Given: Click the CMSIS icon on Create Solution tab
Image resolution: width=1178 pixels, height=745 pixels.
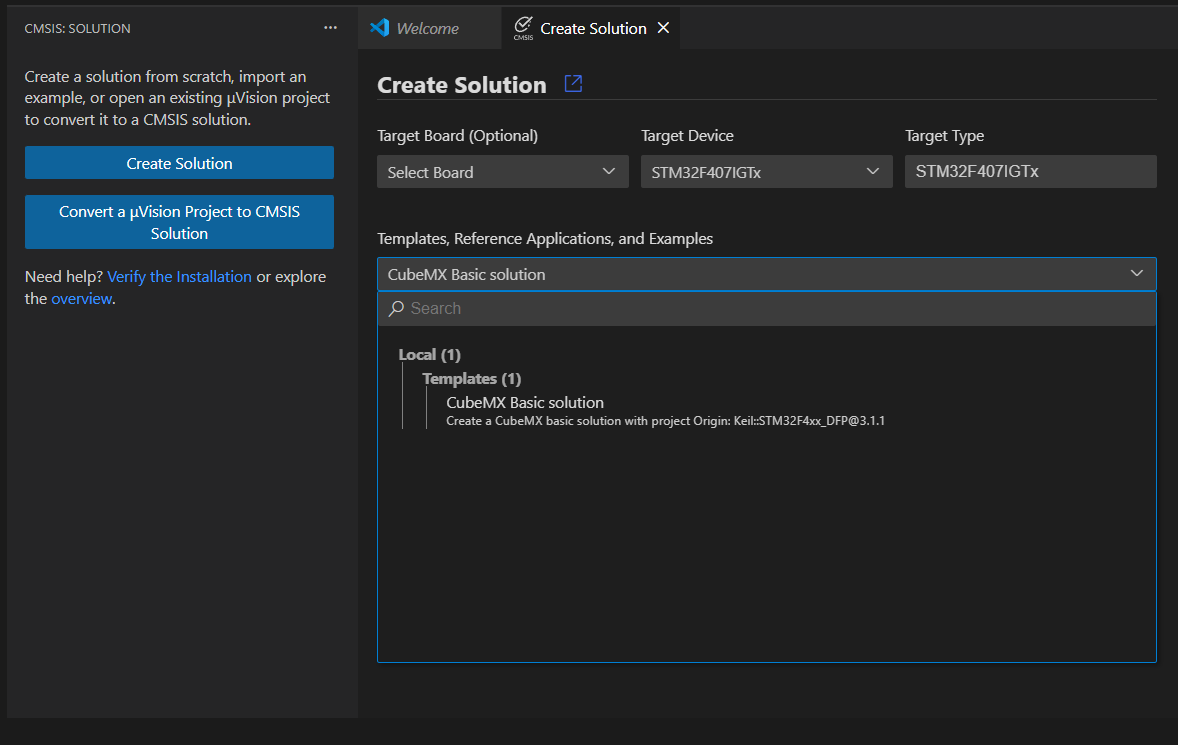Looking at the screenshot, I should coord(523,28).
